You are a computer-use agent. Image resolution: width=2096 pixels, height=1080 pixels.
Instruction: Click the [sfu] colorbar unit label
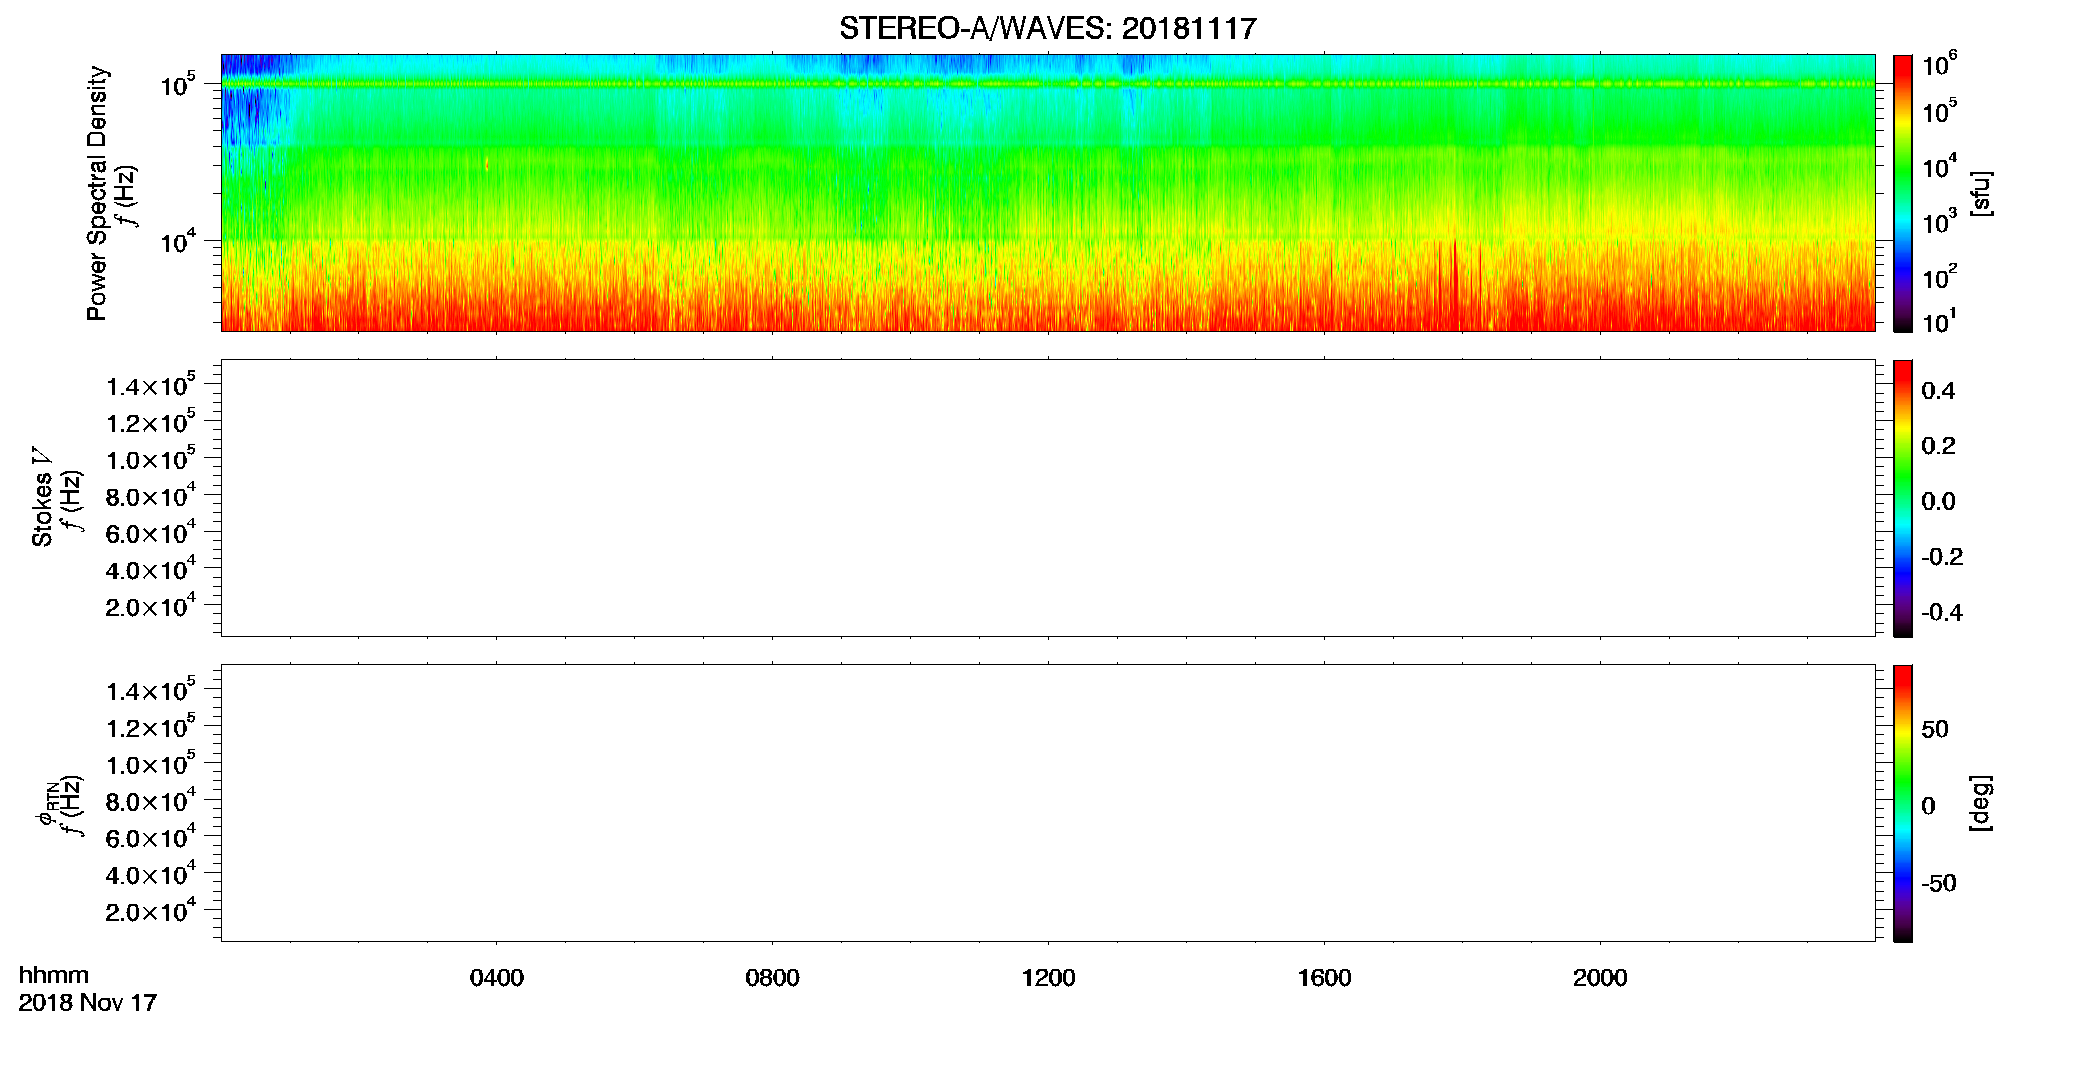1981,193
